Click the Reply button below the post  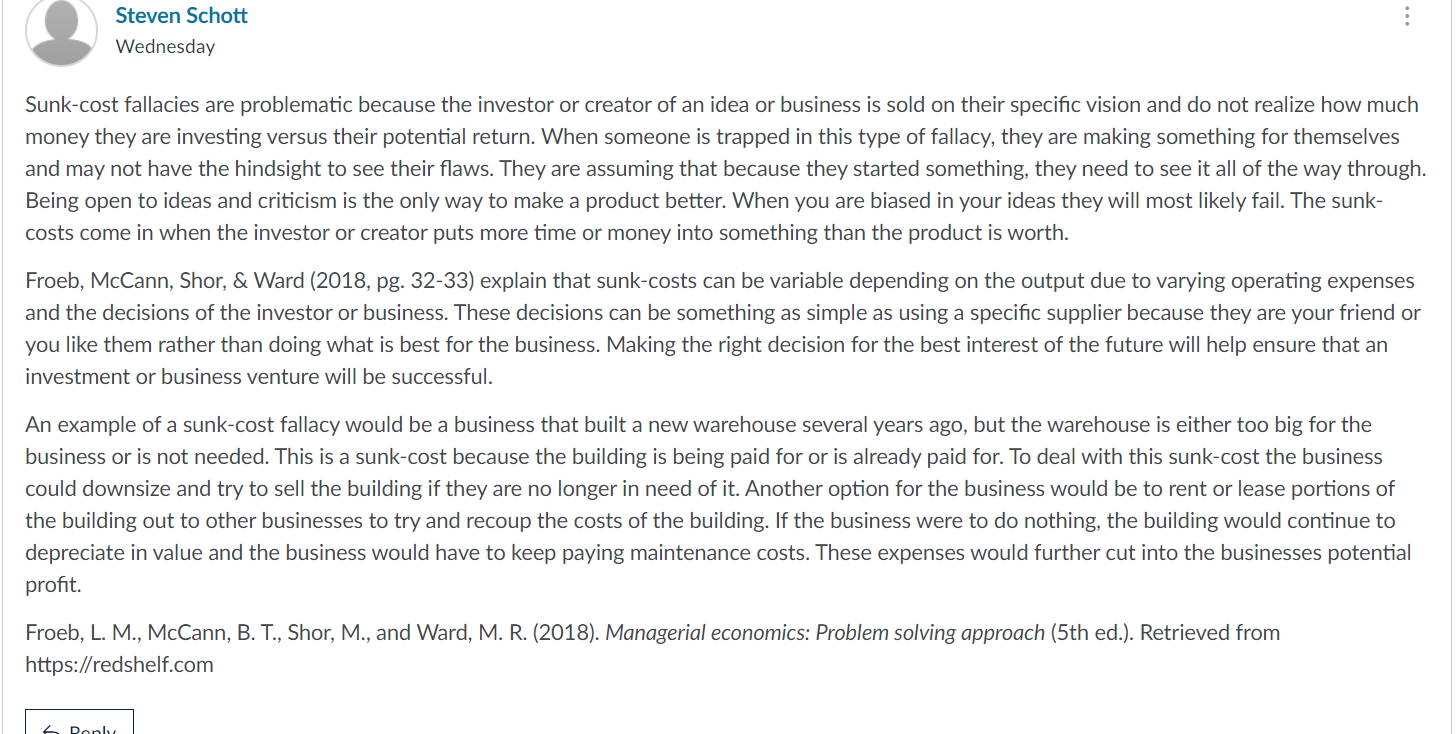pyautogui.click(x=79, y=723)
